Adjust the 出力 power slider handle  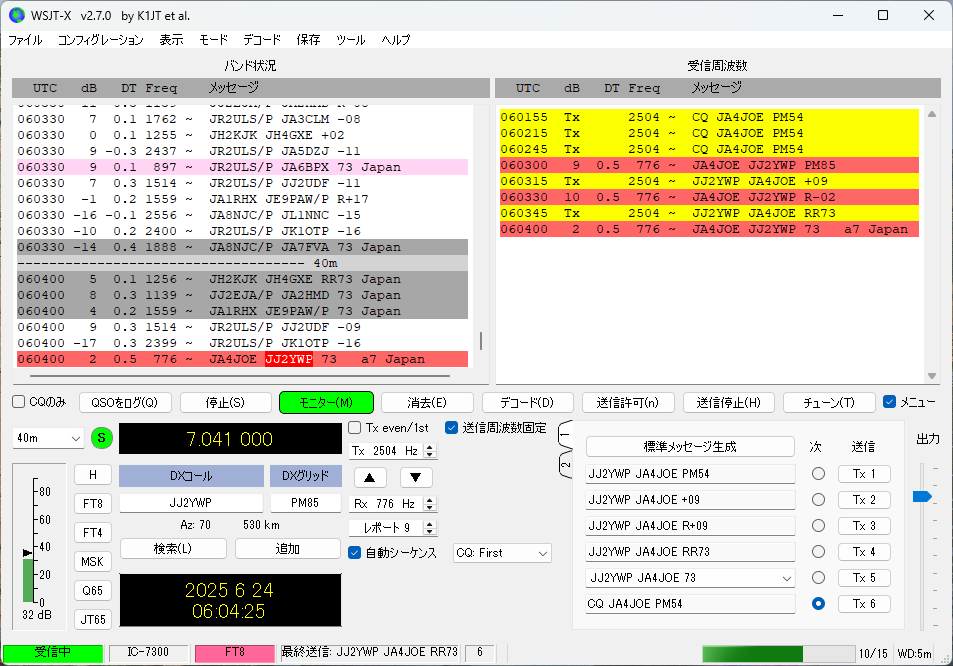[x=922, y=496]
